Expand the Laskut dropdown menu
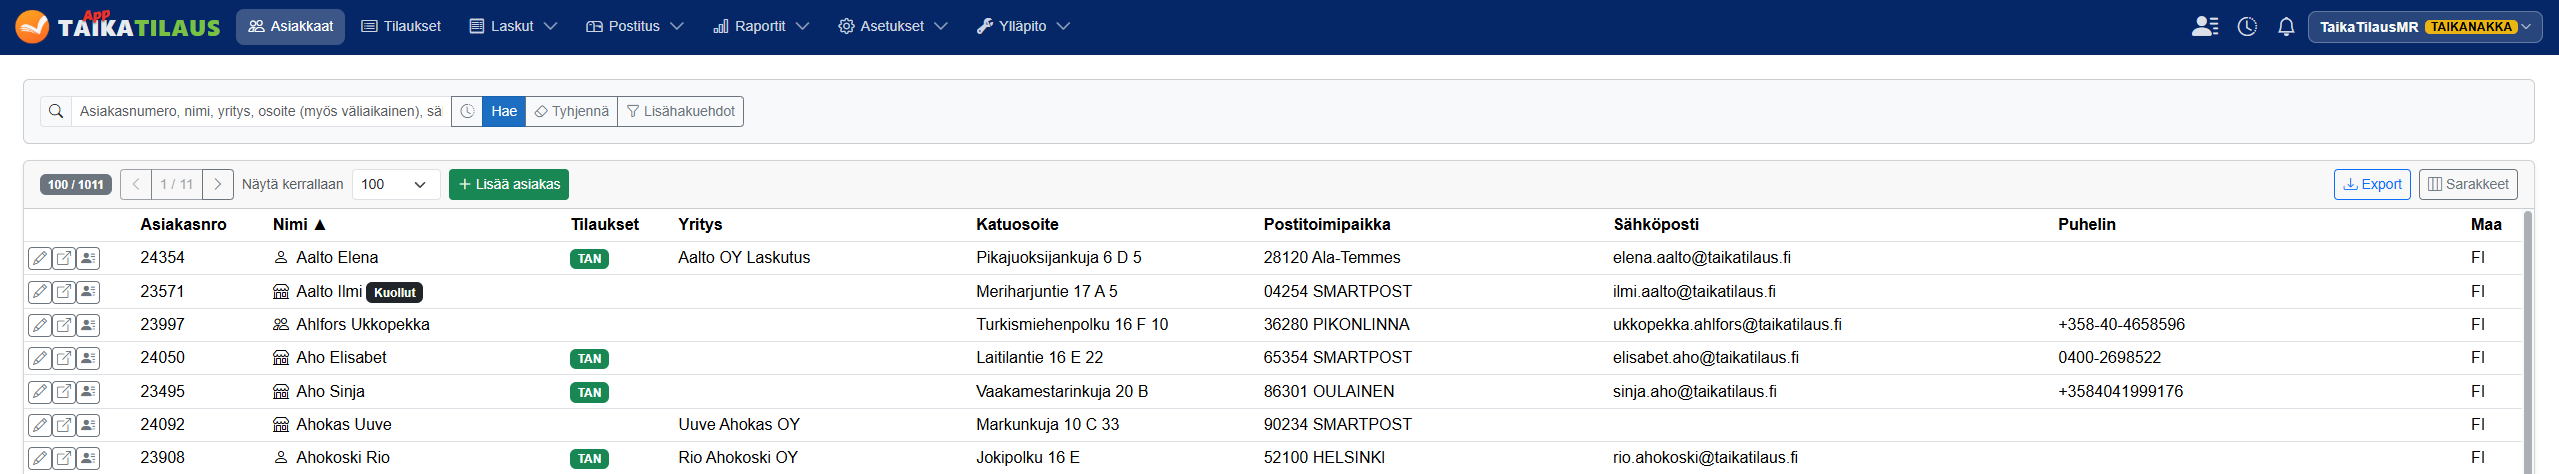Screen dimensions: 2559x474 [x=513, y=27]
